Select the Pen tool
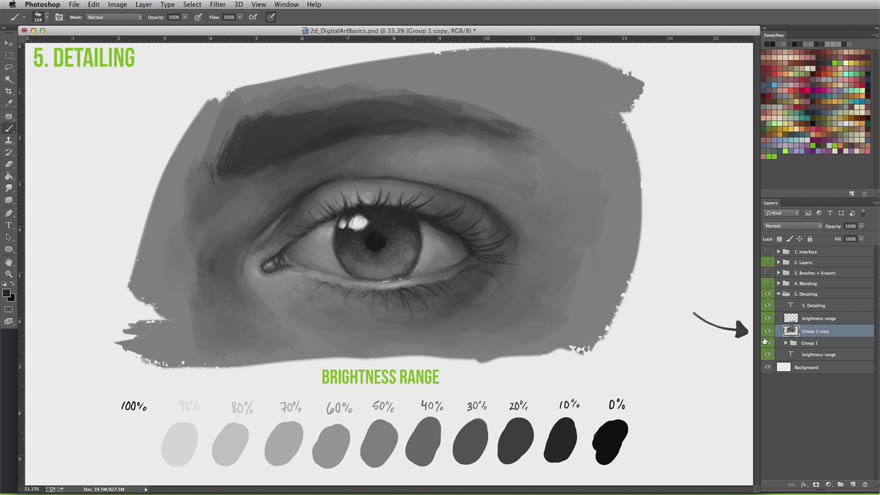Image resolution: width=880 pixels, height=495 pixels. coord(8,213)
